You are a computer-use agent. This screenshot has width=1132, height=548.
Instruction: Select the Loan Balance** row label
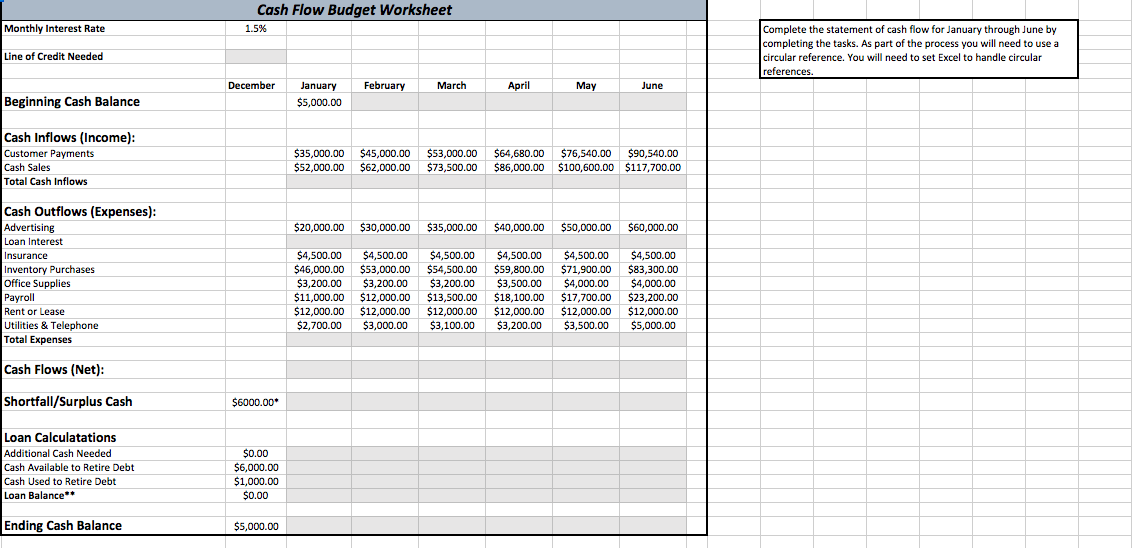coord(40,495)
